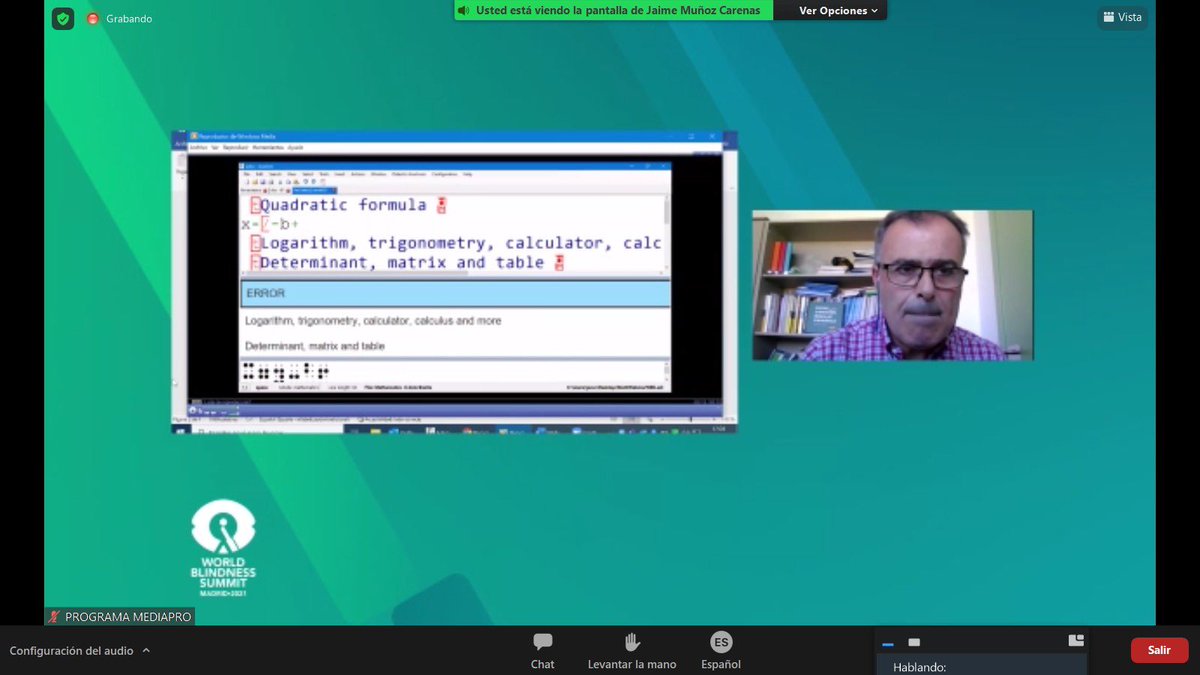
Task: Open Herramientas menu in the Media Player window
Action: 268,147
